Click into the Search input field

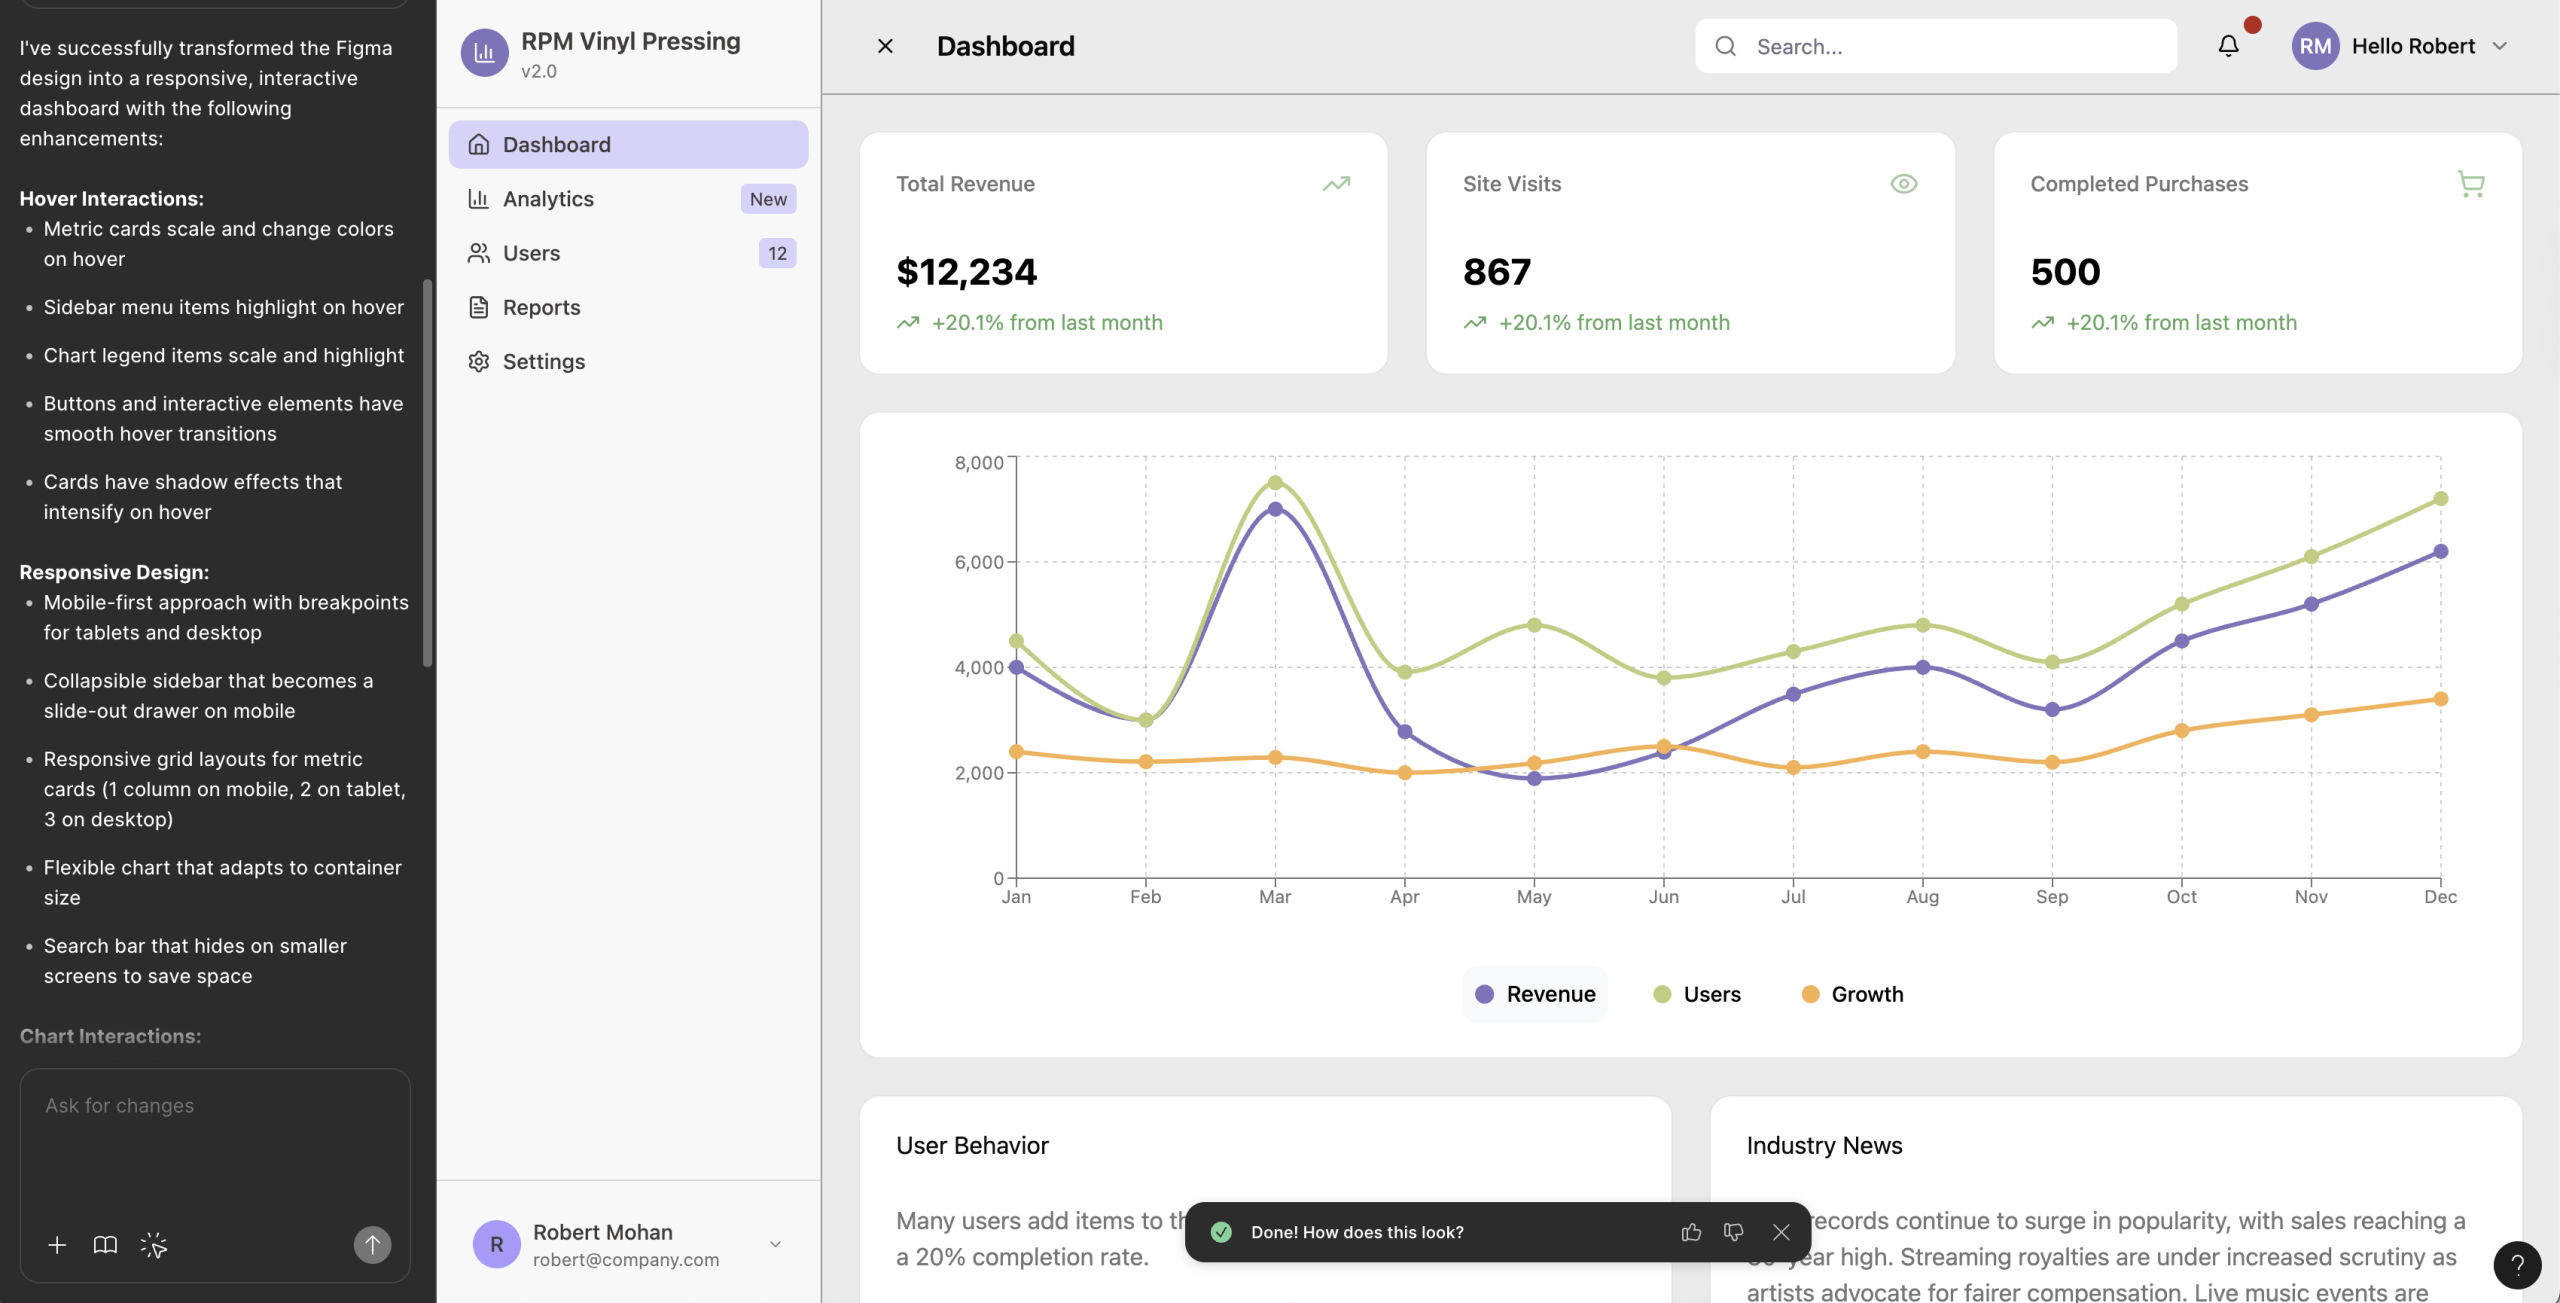(x=1950, y=46)
